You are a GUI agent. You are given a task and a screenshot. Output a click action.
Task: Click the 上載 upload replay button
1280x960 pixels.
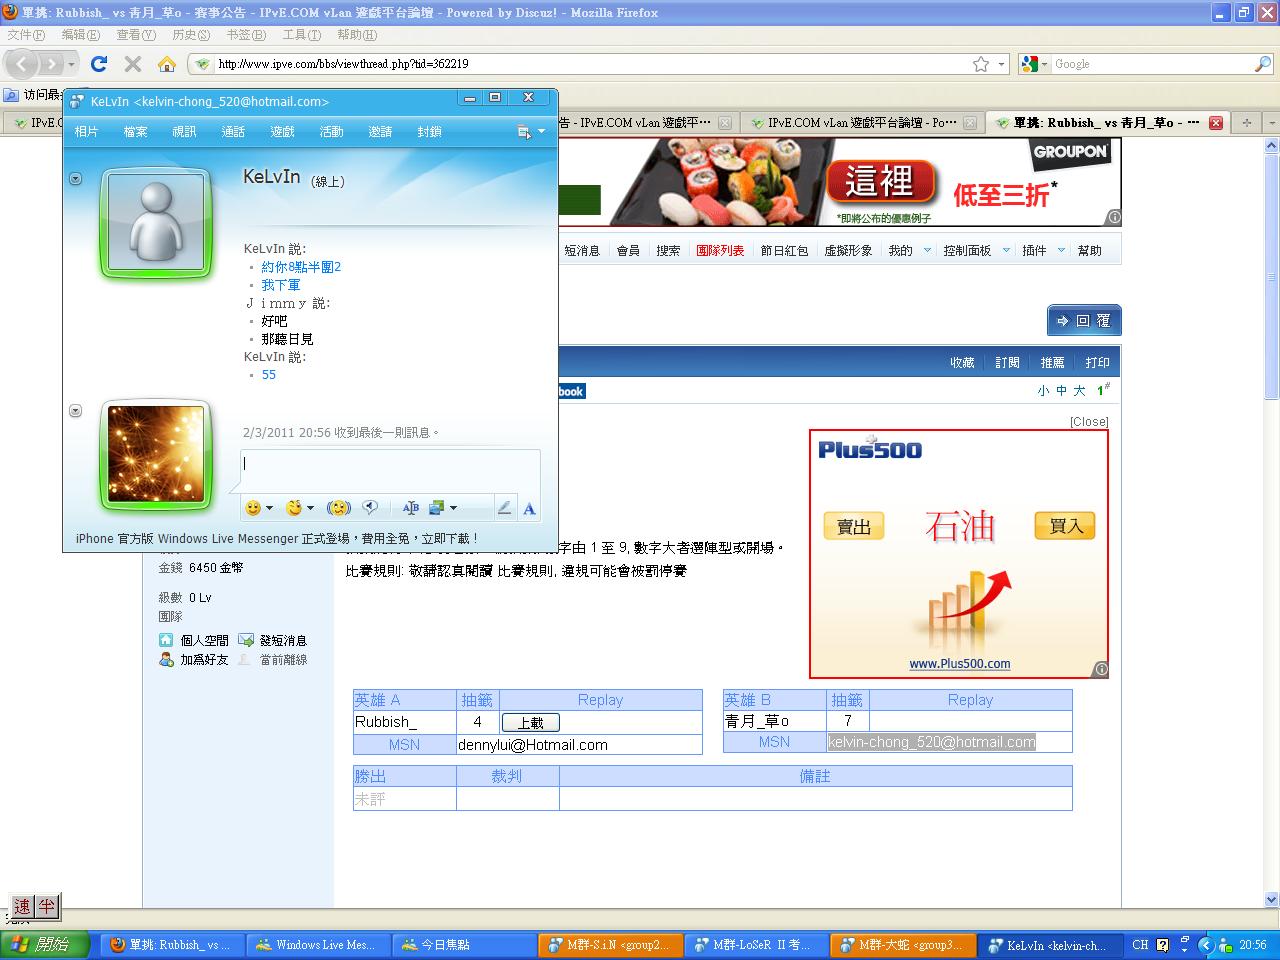[530, 723]
